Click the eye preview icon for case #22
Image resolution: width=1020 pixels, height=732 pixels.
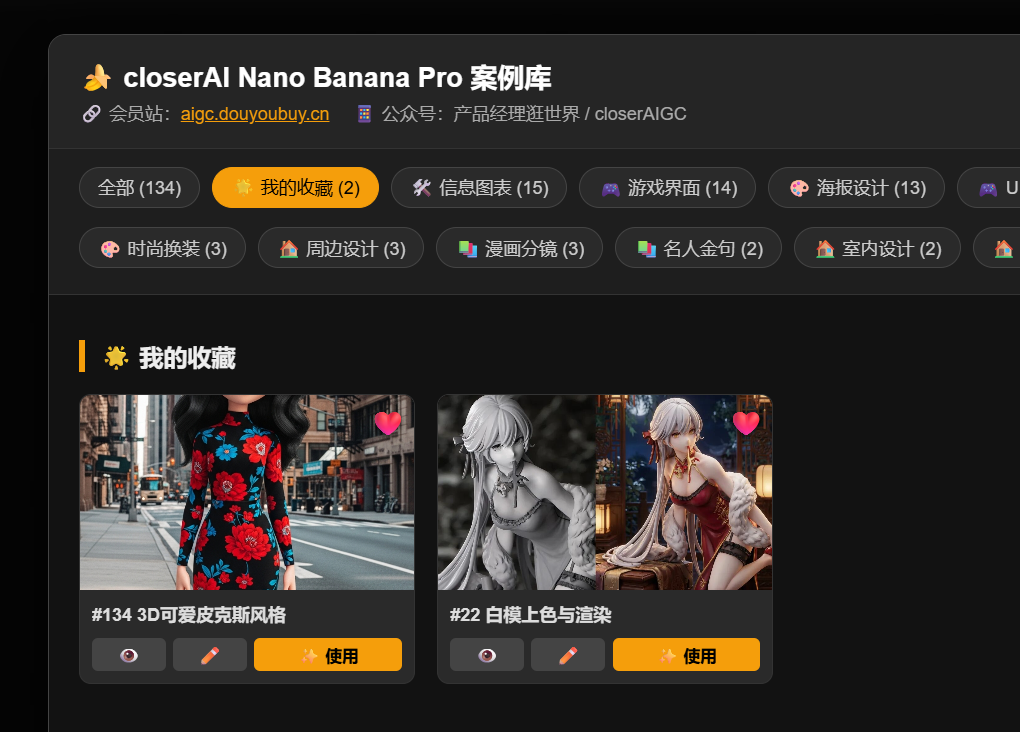click(x=487, y=655)
